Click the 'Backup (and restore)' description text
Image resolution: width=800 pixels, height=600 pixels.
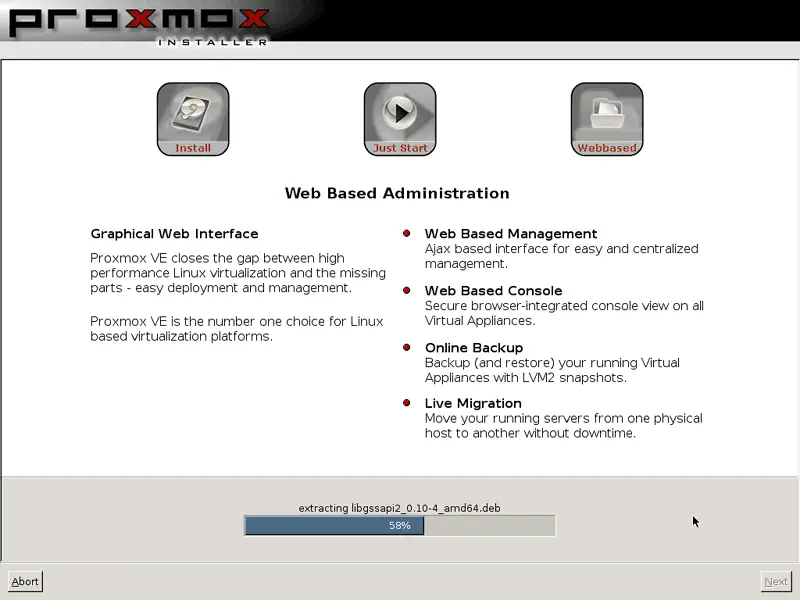coord(552,370)
